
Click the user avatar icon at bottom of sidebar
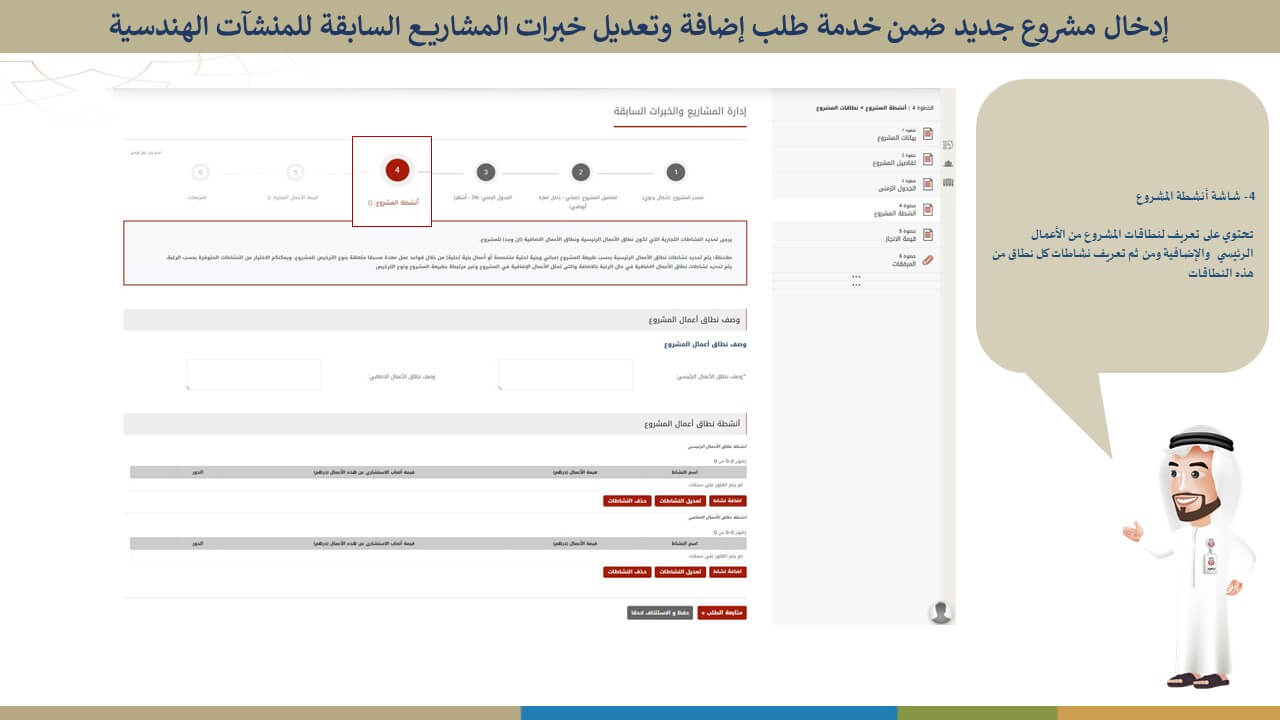940,612
